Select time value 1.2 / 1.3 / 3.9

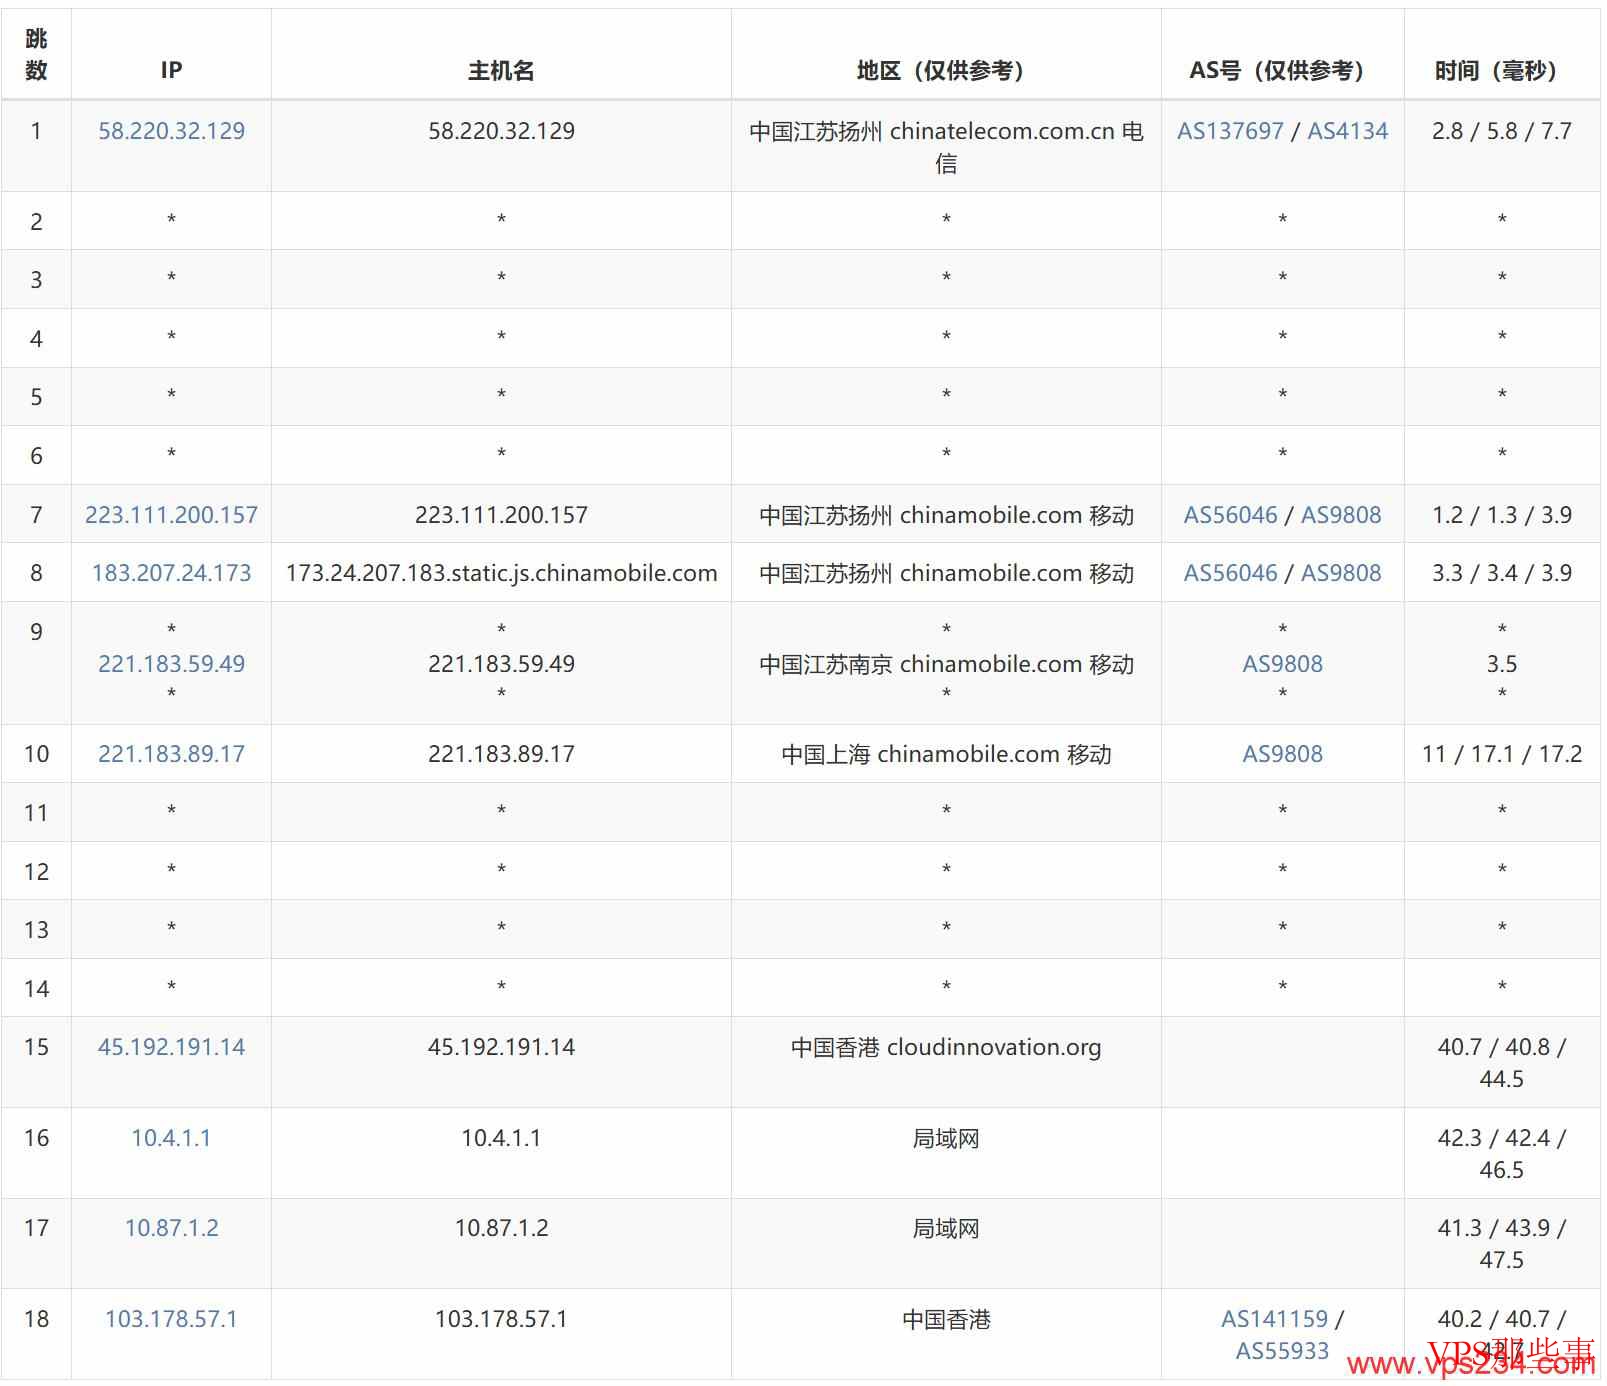[1502, 515]
